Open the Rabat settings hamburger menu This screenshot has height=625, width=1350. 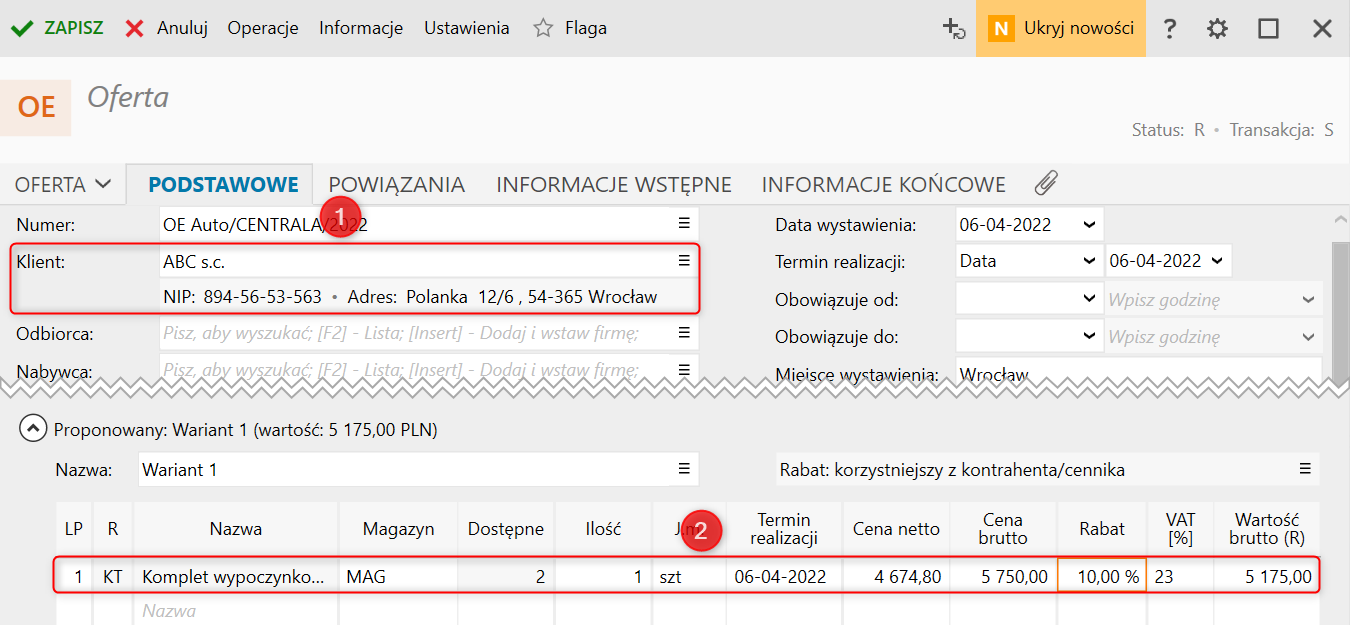[x=1305, y=469]
